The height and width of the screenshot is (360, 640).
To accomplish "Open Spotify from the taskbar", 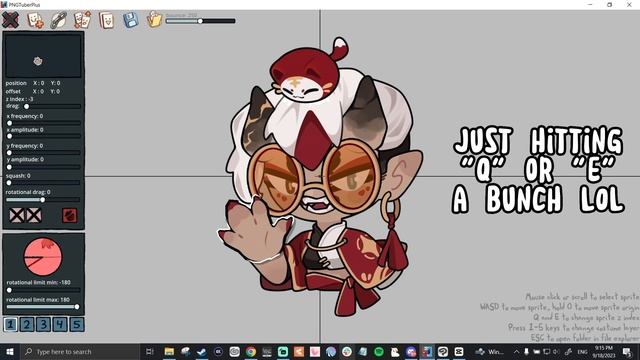I will click(379, 351).
